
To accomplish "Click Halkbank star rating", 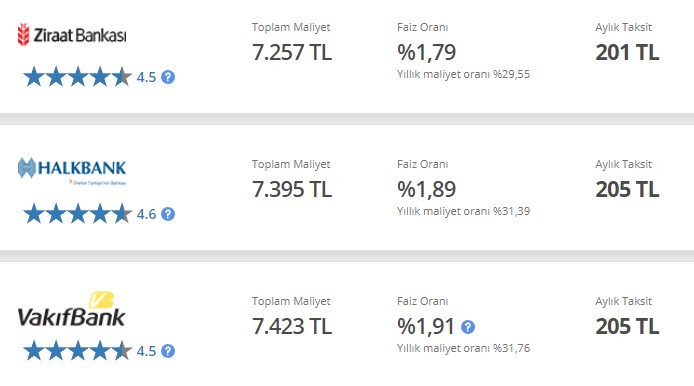I will [77, 214].
